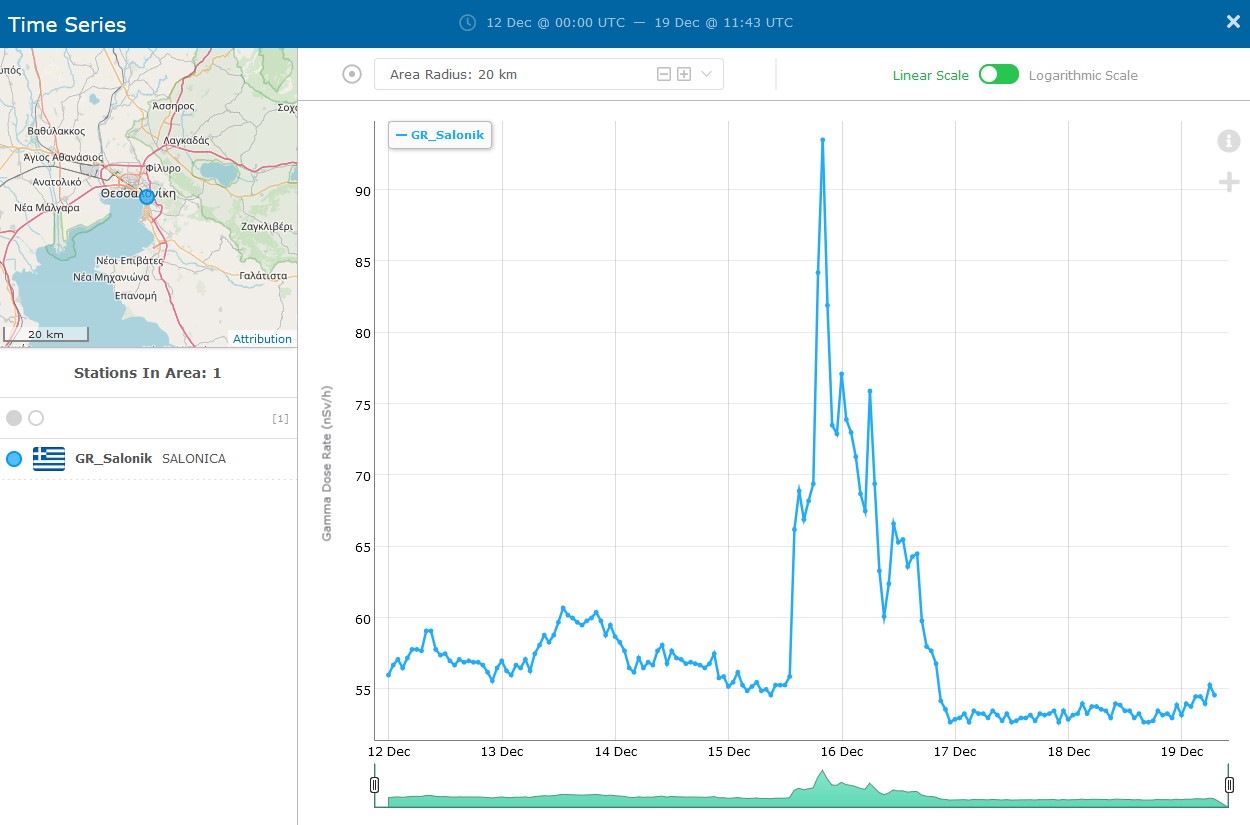Viewport: 1250px width, 825px height.
Task: Open the map Attribution link
Action: (262, 339)
